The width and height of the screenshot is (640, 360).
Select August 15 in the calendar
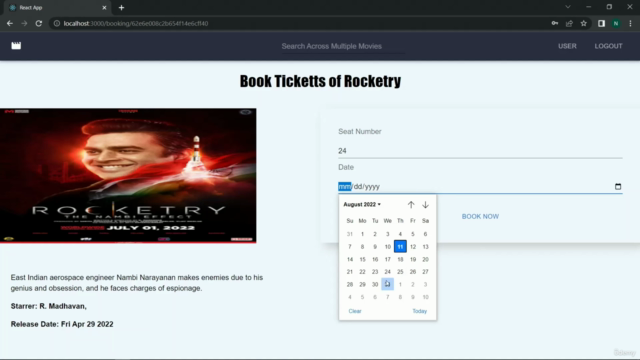(x=362, y=259)
